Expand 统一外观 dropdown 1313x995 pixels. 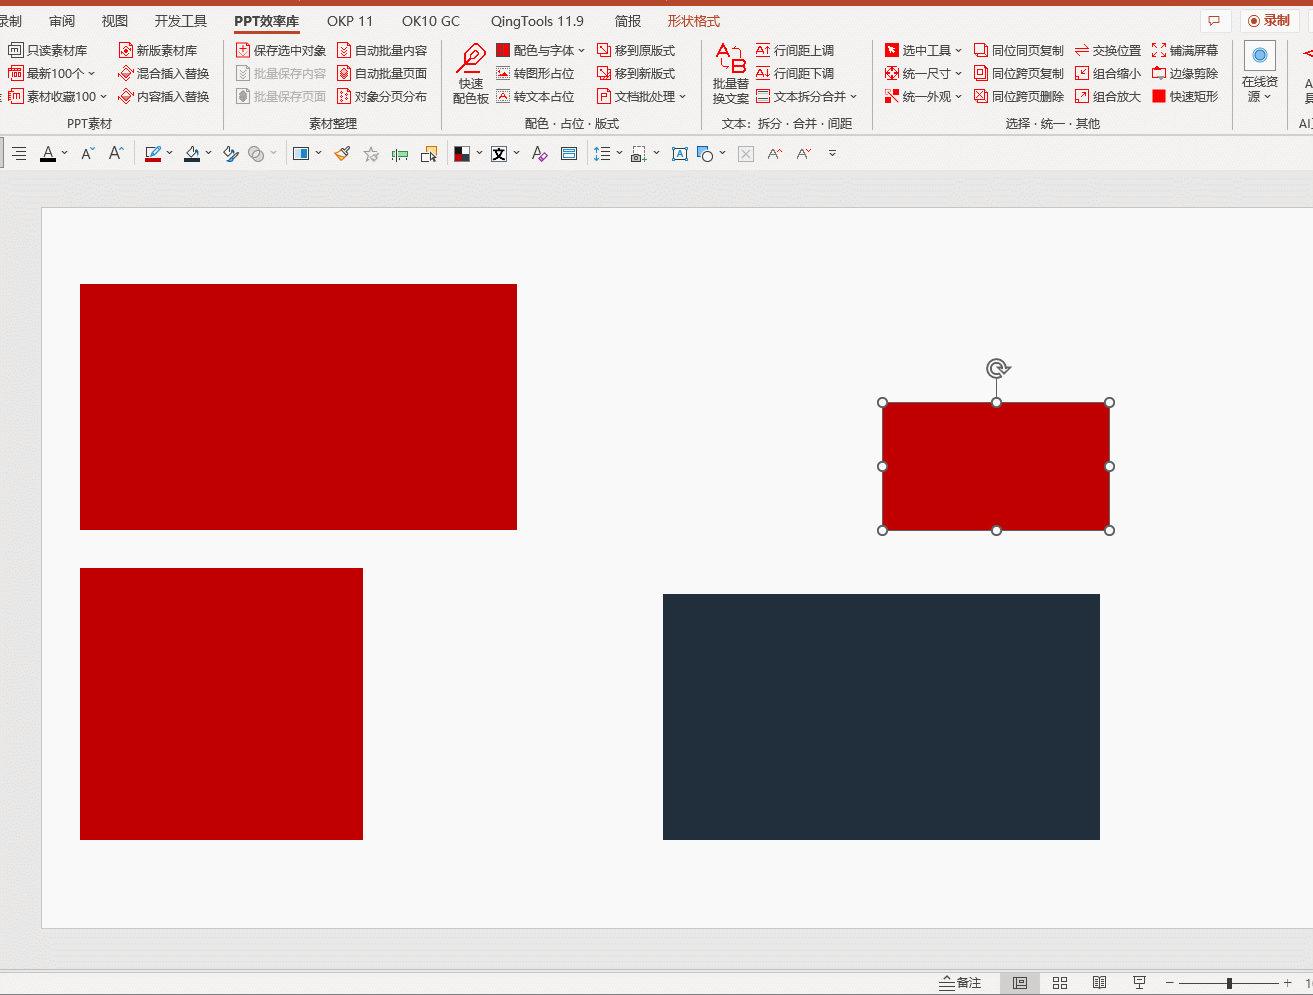point(958,96)
